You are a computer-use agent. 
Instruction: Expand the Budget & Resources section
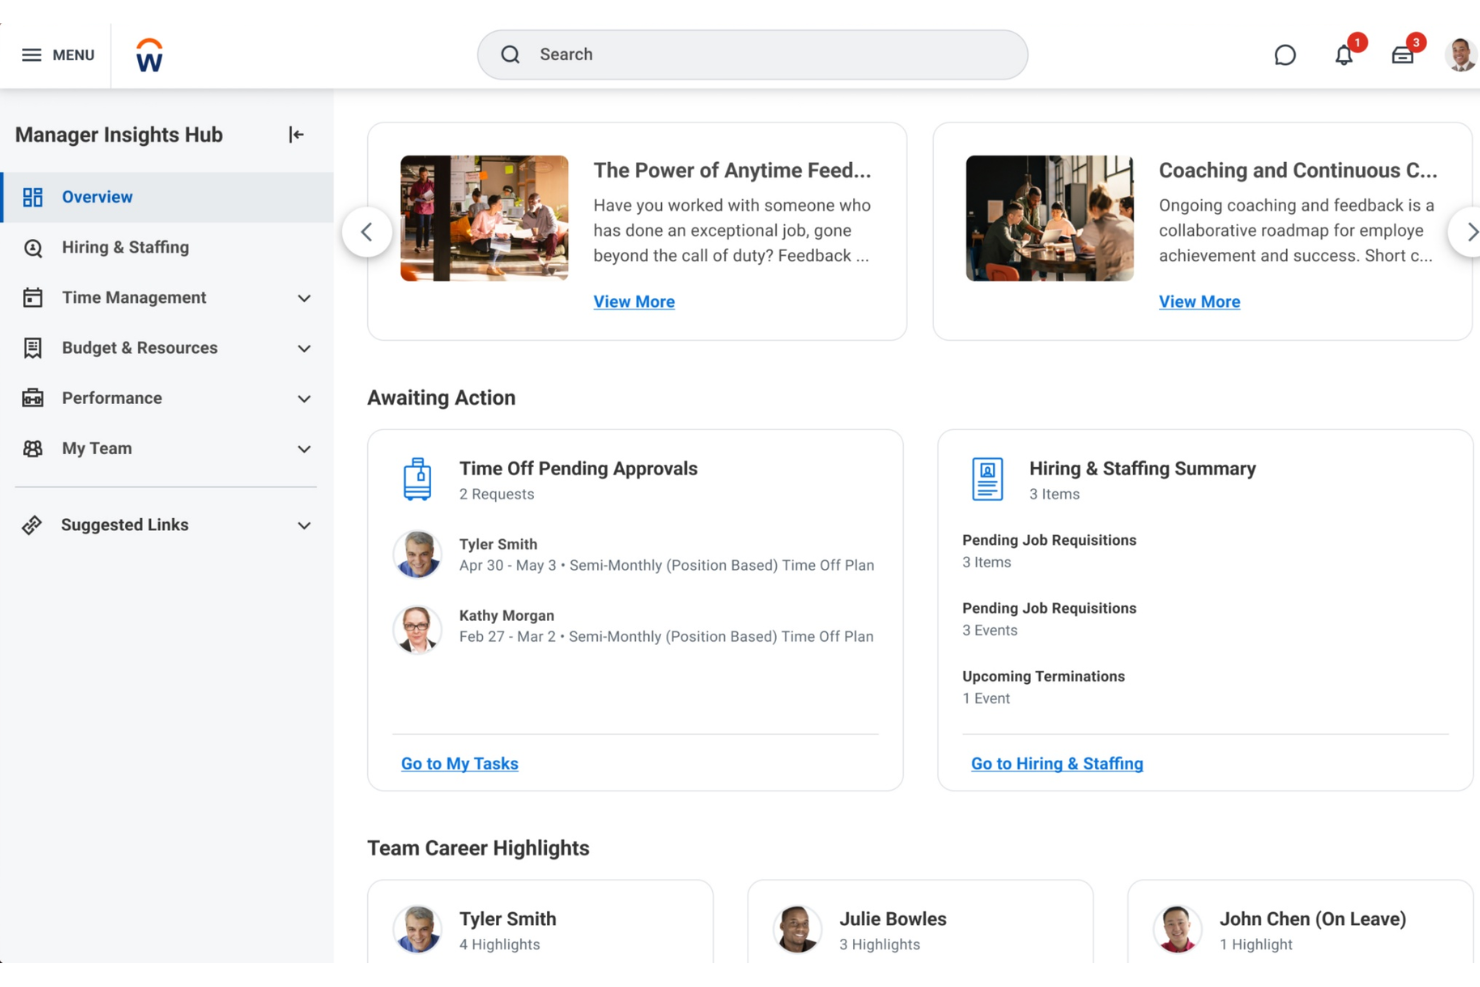(x=304, y=348)
